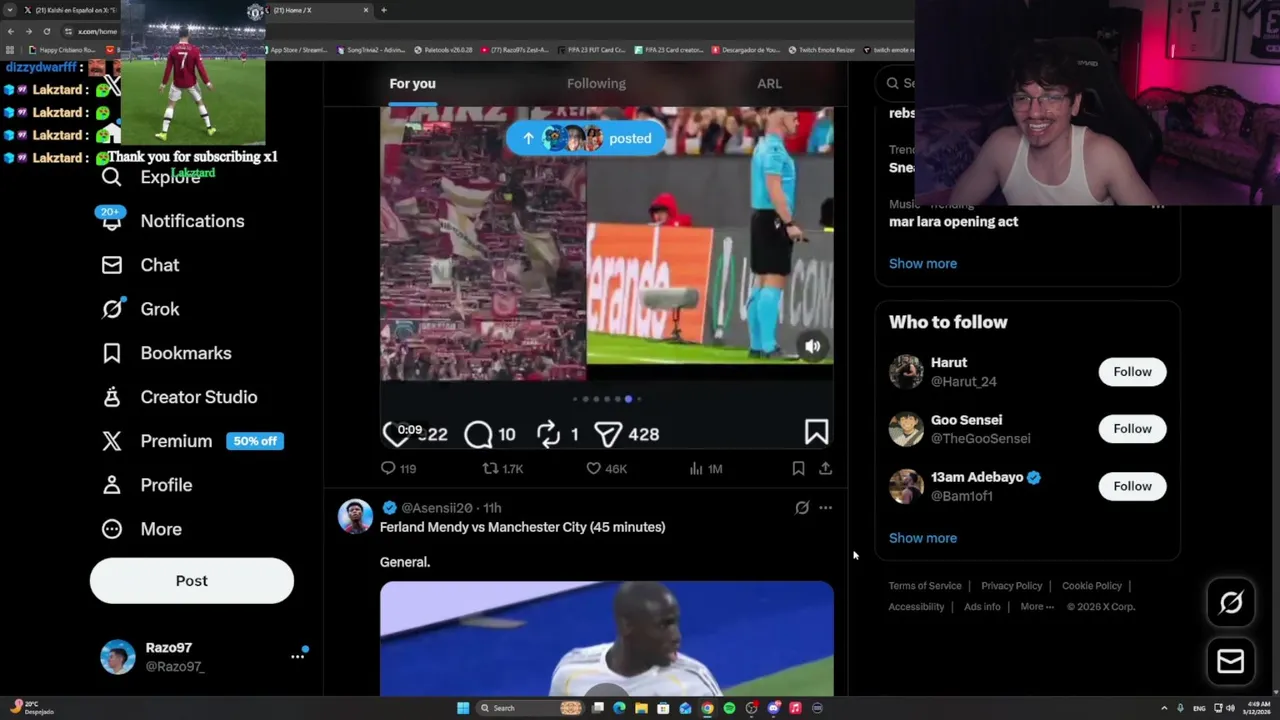View analytics showing 1M views
The height and width of the screenshot is (720, 1280).
point(705,468)
